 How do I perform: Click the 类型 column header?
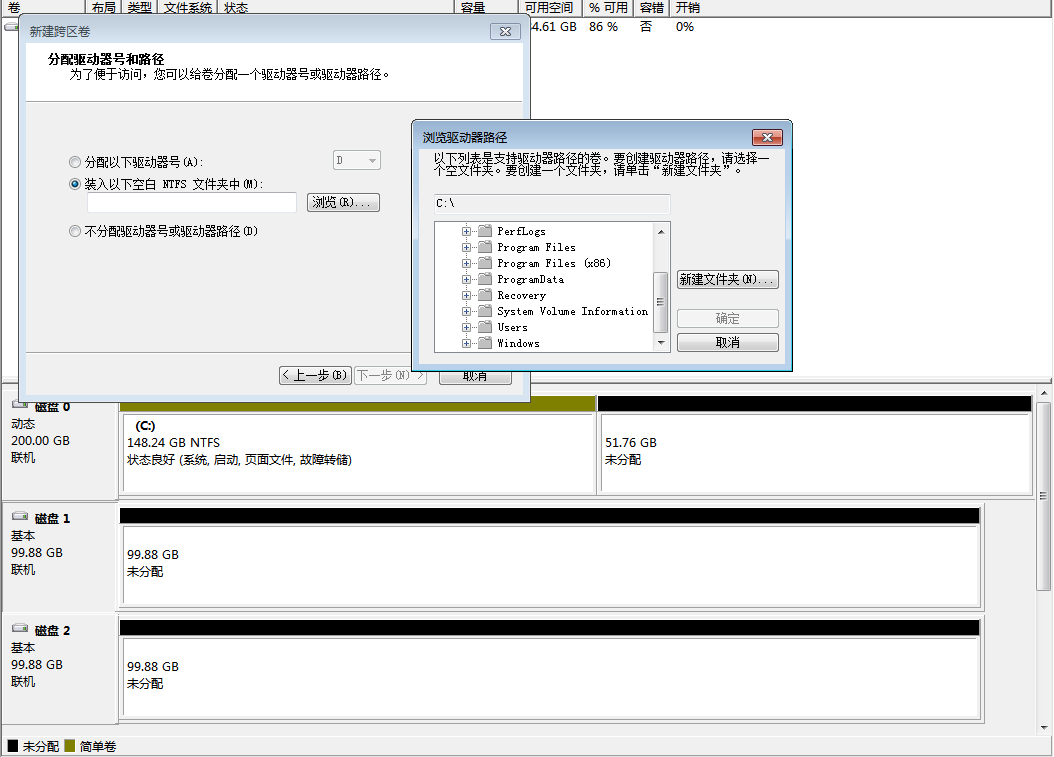pos(139,7)
